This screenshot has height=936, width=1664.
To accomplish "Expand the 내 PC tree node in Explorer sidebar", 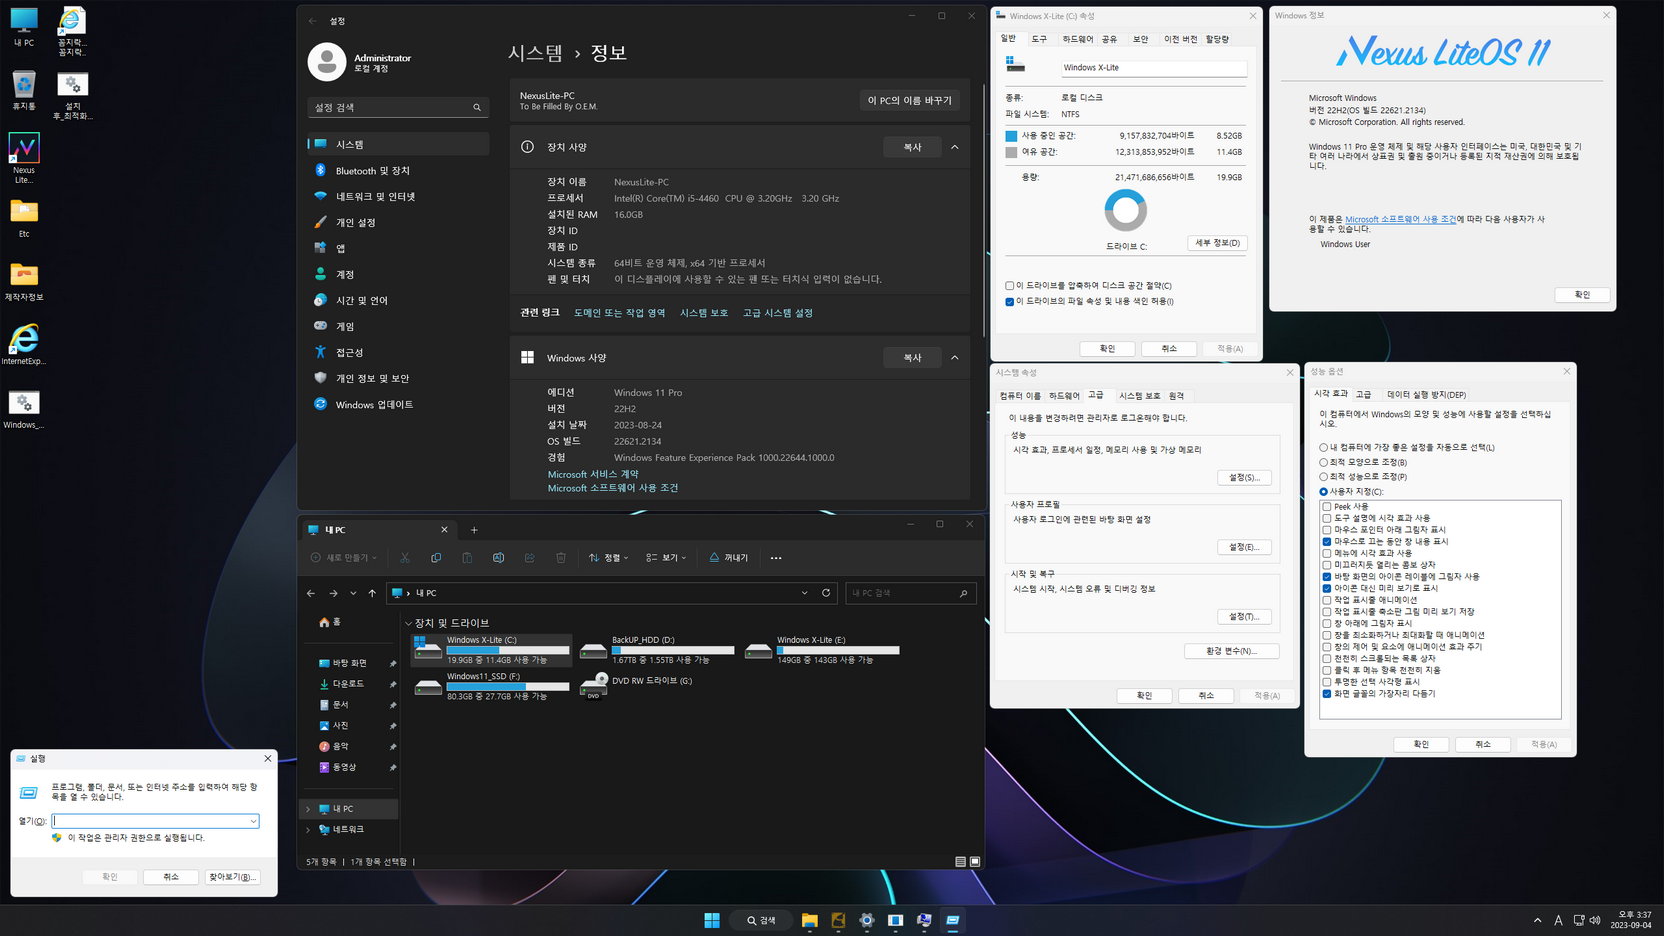I will click(308, 809).
